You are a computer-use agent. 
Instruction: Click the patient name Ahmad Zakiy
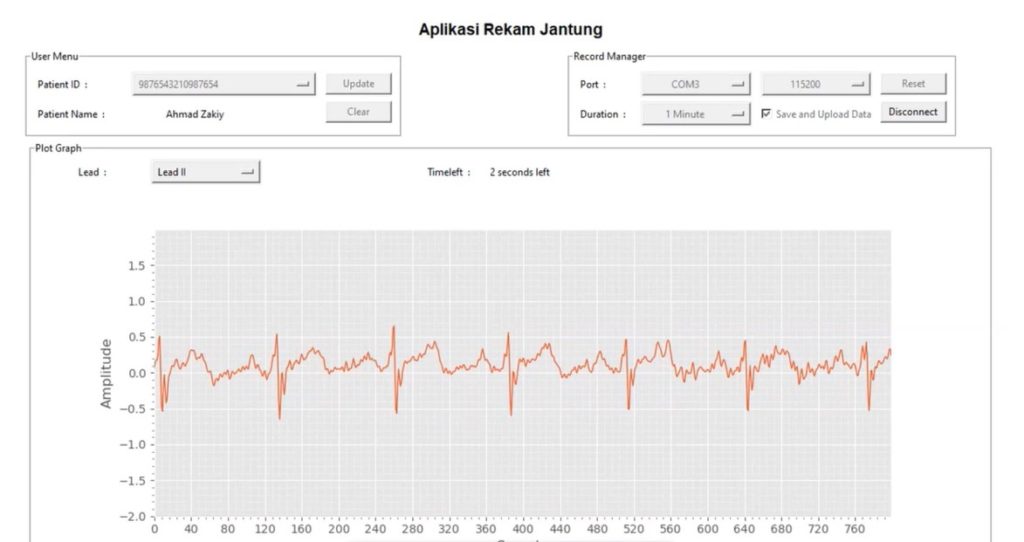click(x=195, y=114)
